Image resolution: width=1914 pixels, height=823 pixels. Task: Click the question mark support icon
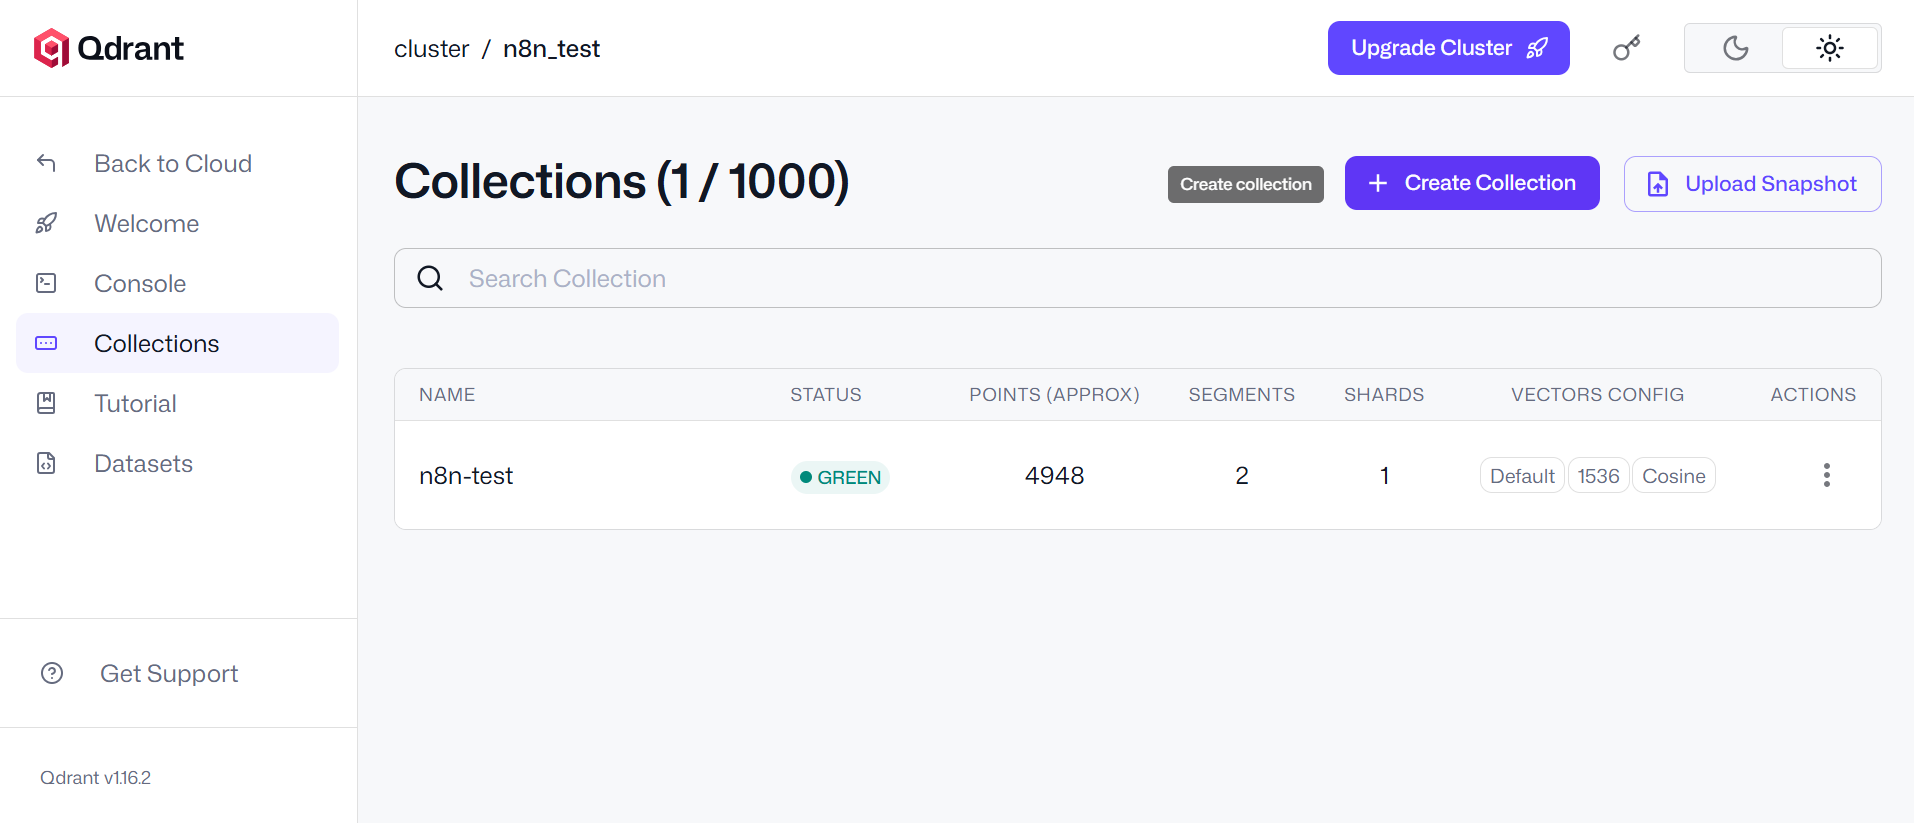[52, 673]
